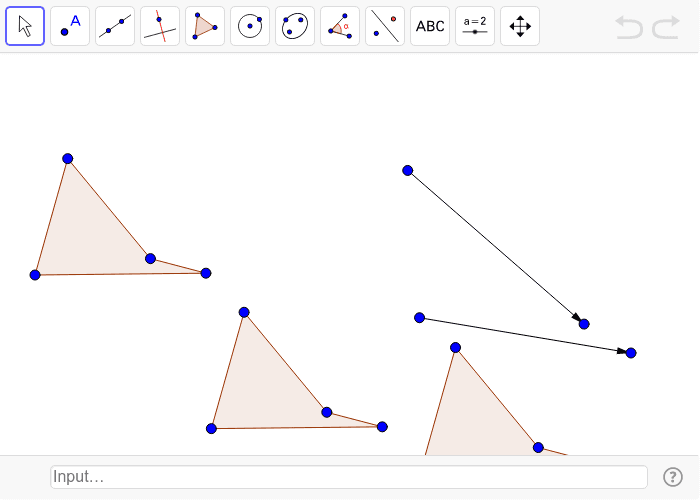This screenshot has height=500, width=700.
Task: Click start point of the long vector
Action: pos(408,170)
